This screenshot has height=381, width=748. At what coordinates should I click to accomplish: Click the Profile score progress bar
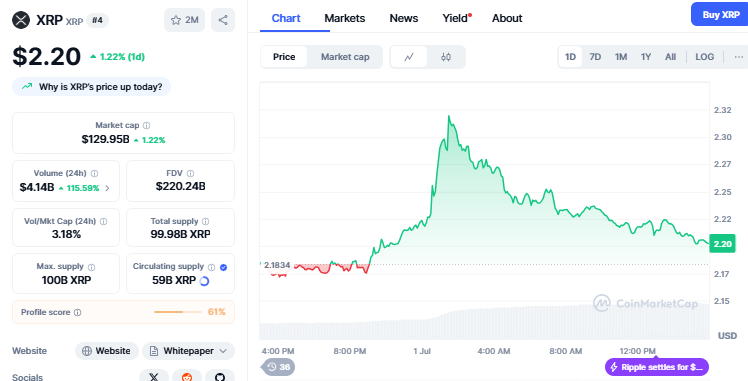(177, 312)
